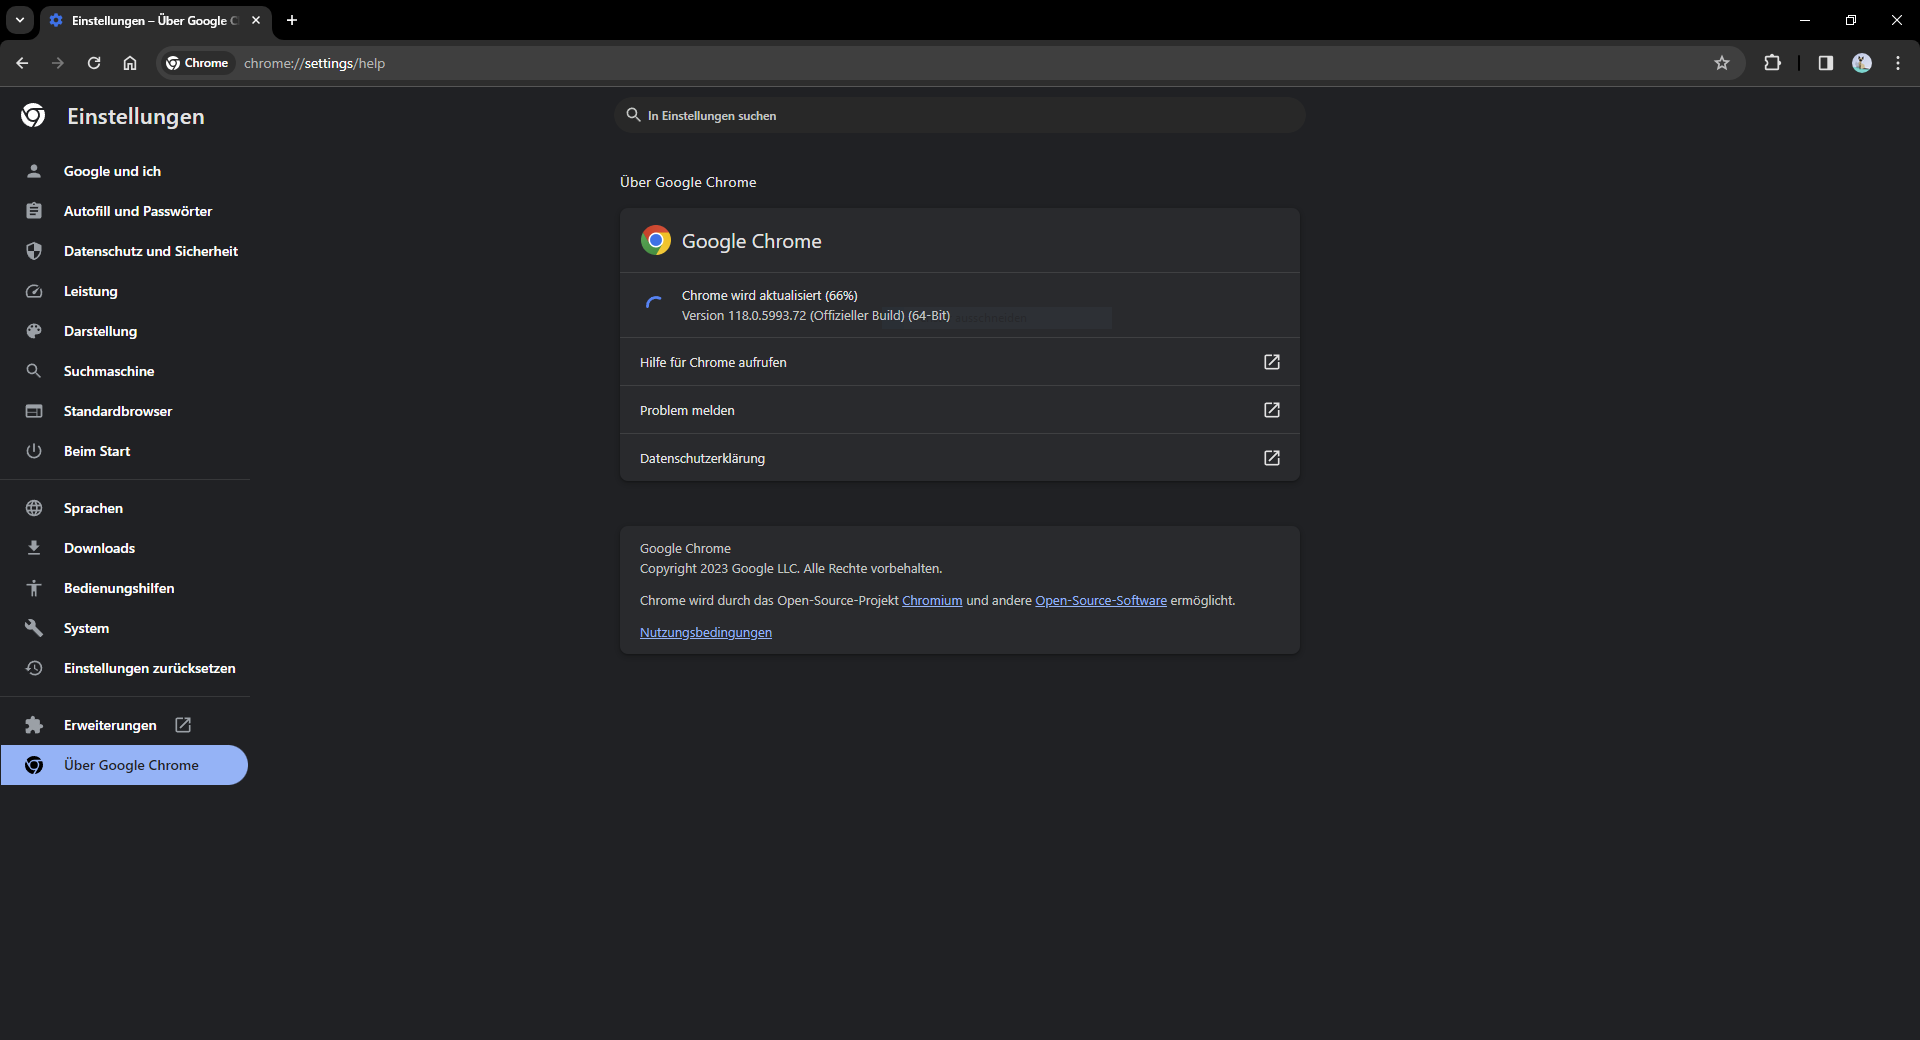Open Hilfe für Chrome aufrufen
The height and width of the screenshot is (1040, 1920).
coord(960,362)
